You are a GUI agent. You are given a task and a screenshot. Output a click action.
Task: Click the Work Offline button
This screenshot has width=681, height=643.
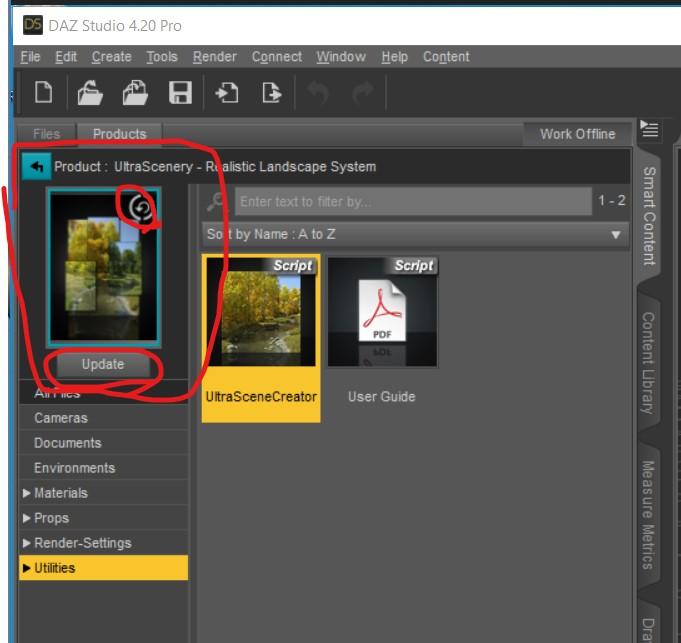[x=577, y=134]
